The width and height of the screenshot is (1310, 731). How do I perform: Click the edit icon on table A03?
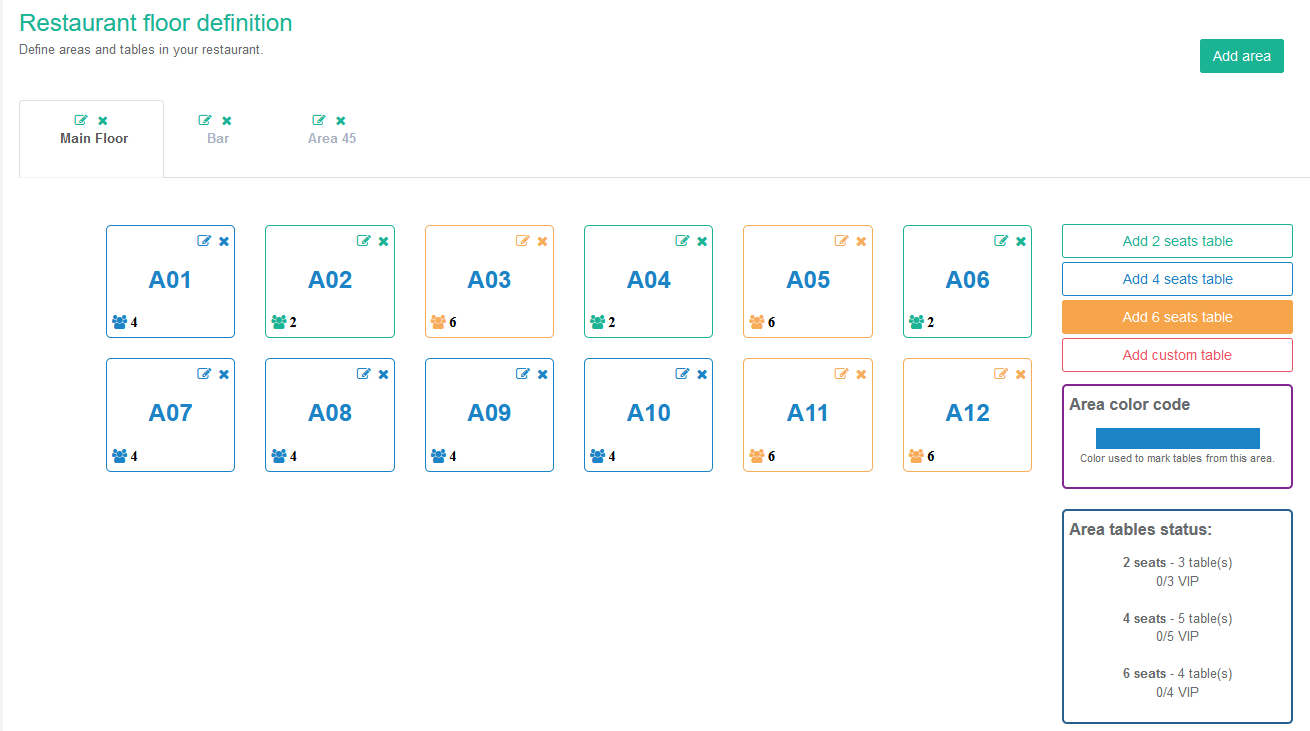(x=523, y=241)
